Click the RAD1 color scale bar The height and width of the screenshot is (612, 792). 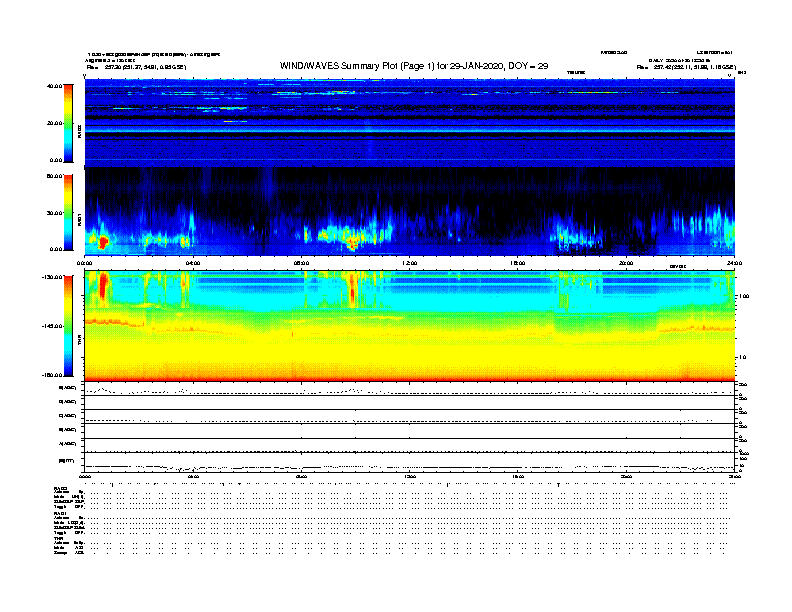click(x=68, y=213)
